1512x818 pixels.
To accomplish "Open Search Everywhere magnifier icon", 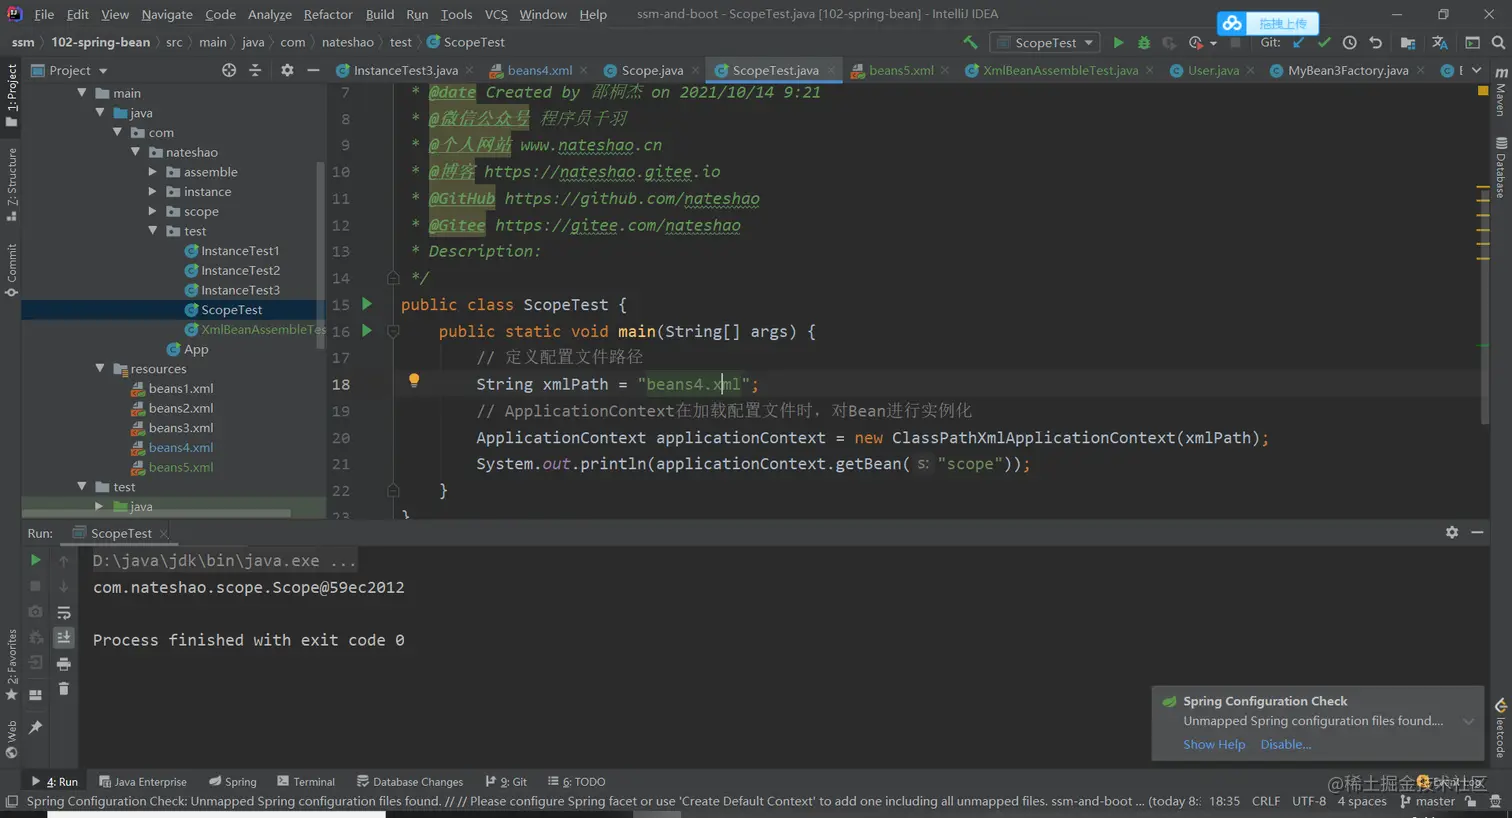I will coord(1498,42).
